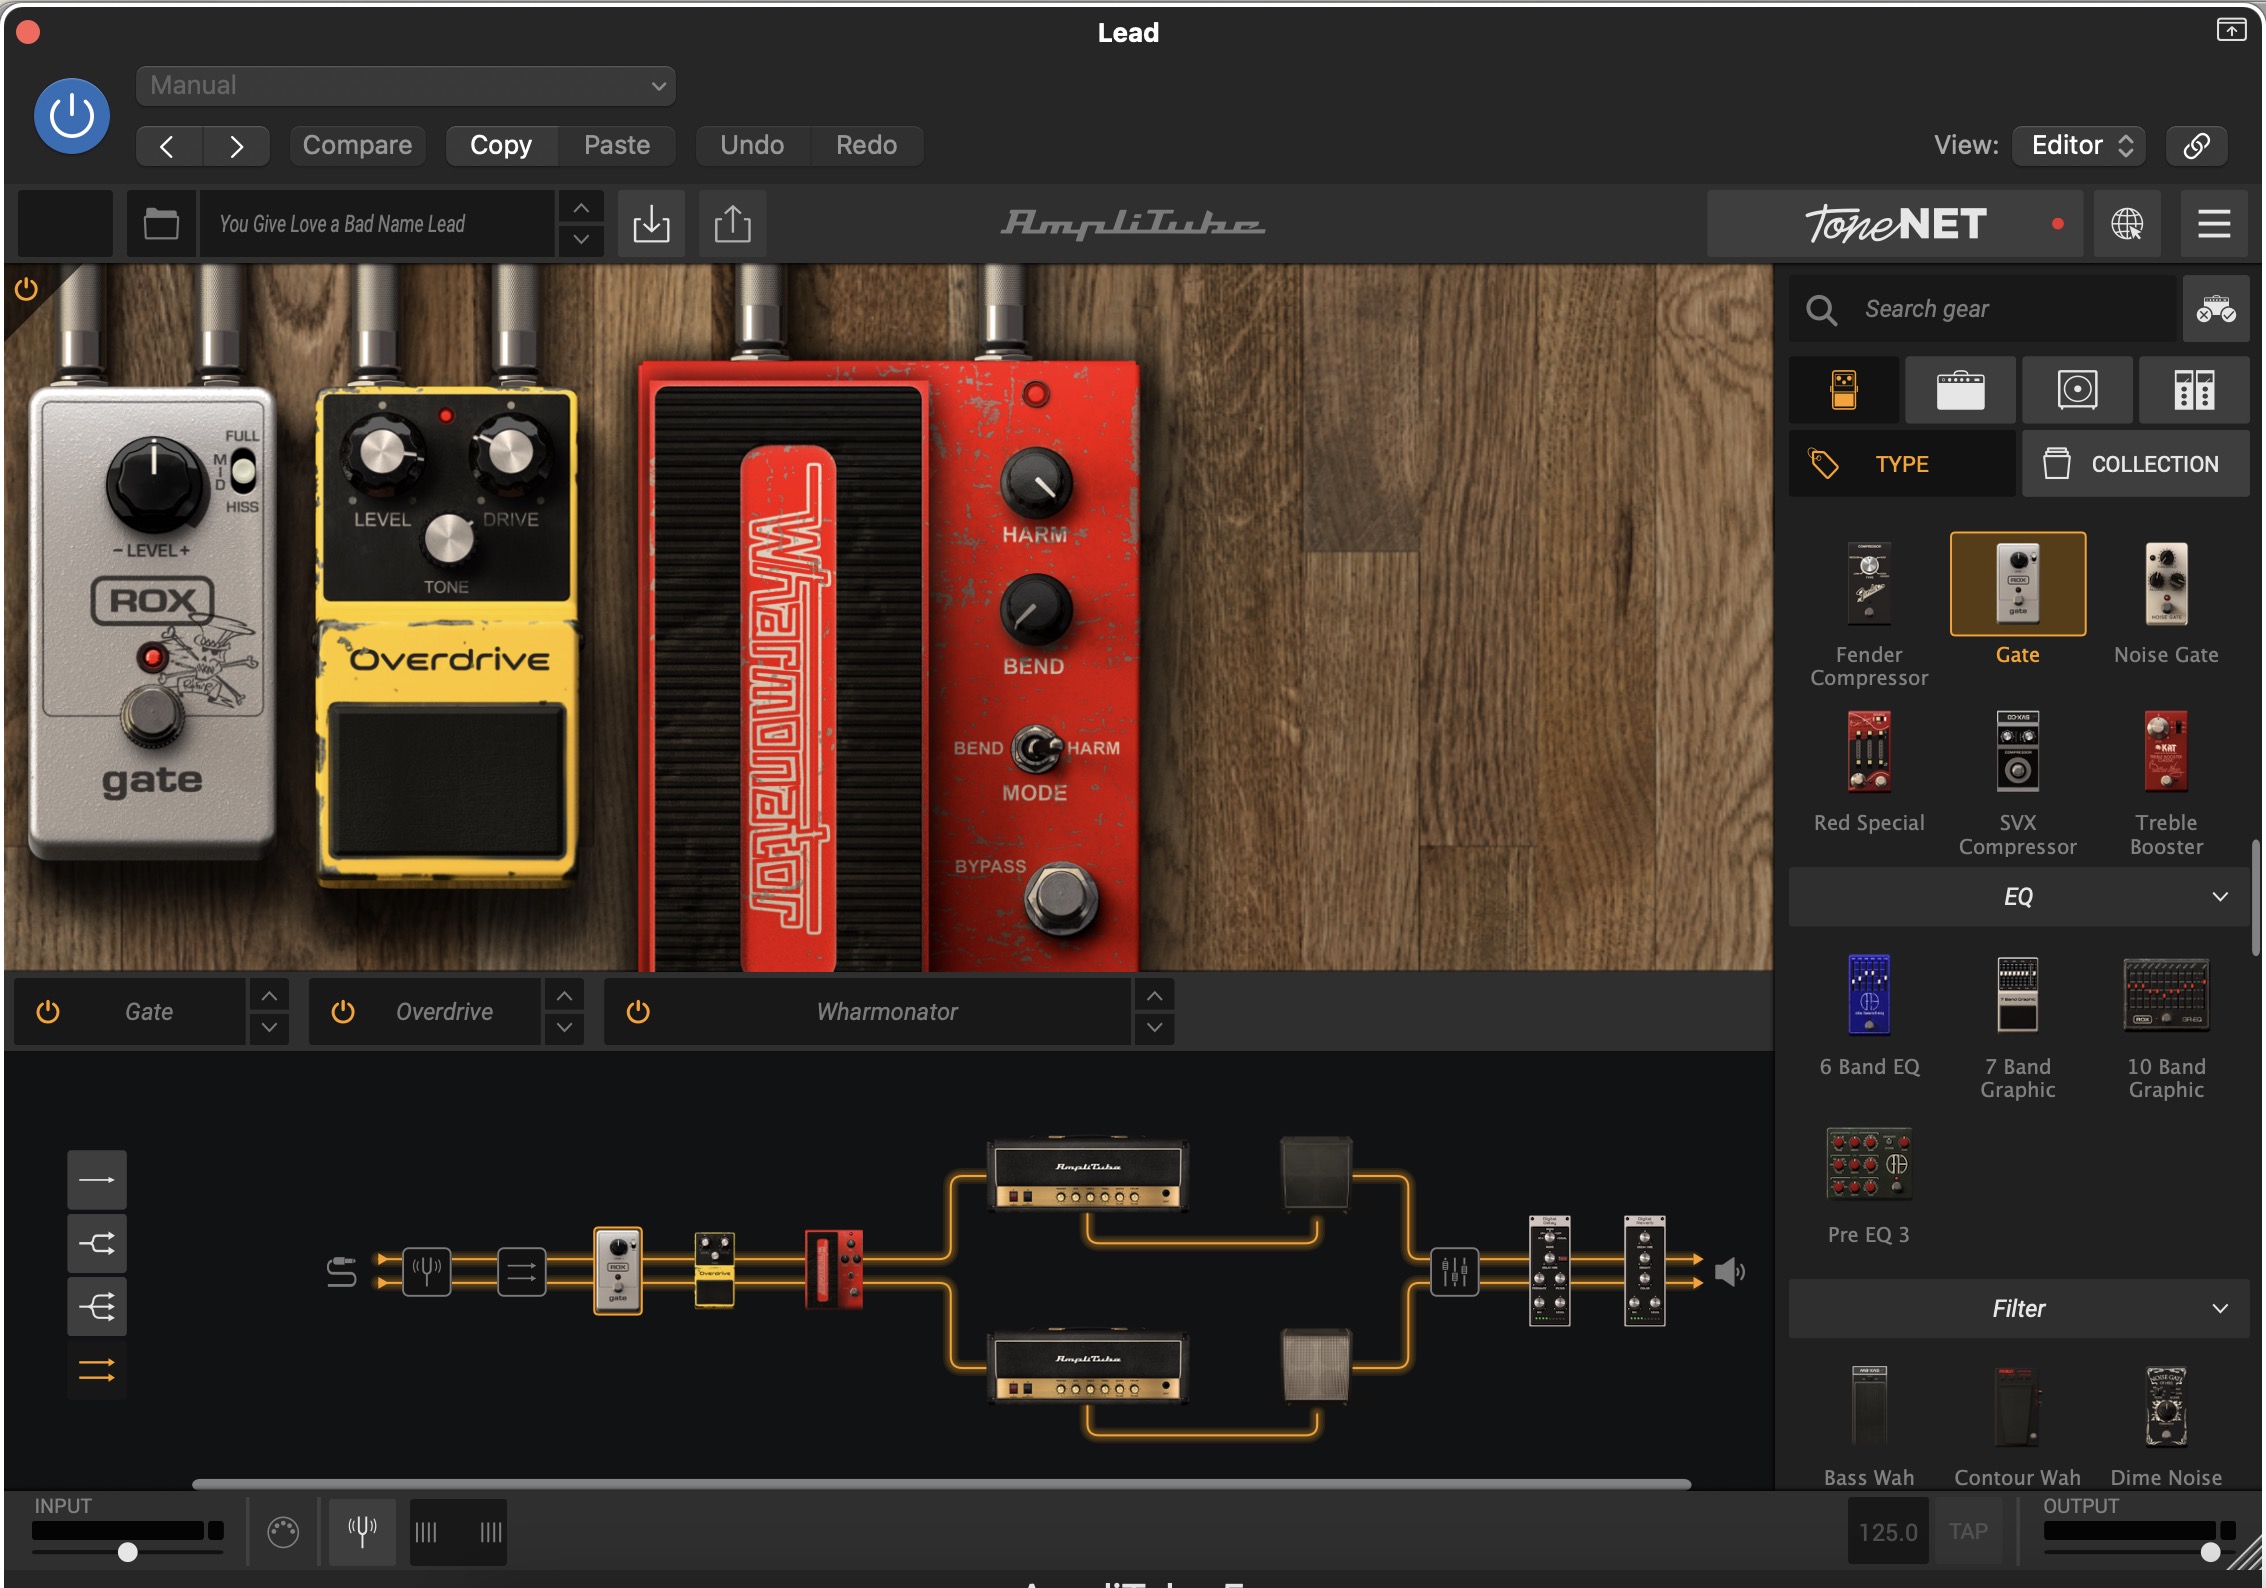This screenshot has height=1588, width=2266.
Task: Select the Amp gear category
Action: coord(1960,390)
